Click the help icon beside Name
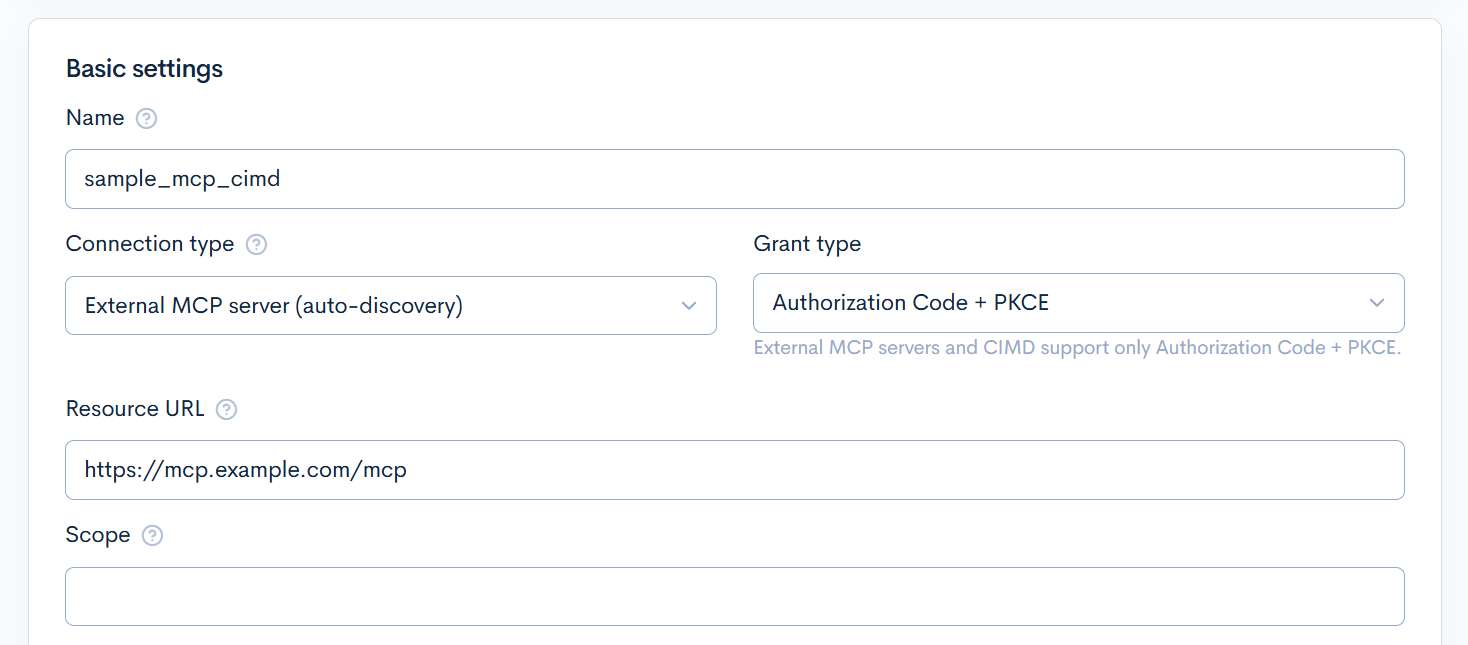Image resolution: width=1468 pixels, height=645 pixels. click(x=146, y=119)
